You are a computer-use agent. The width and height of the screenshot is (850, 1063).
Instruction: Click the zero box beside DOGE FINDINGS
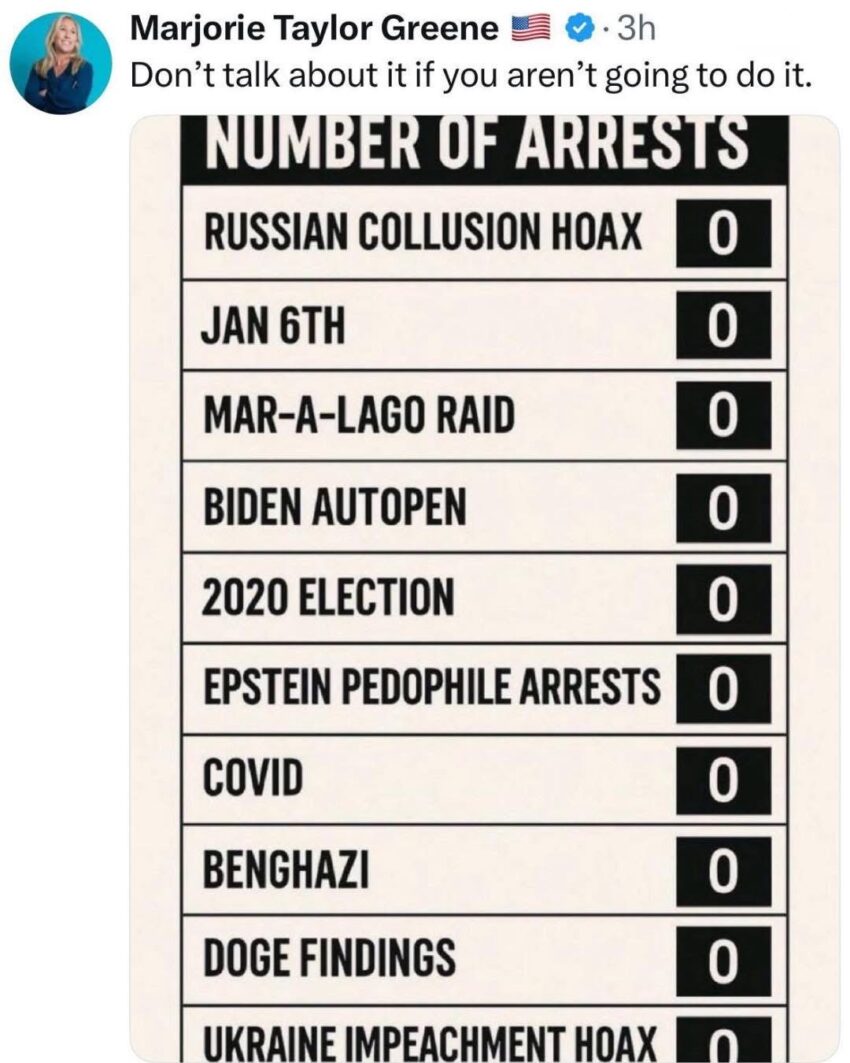point(723,961)
